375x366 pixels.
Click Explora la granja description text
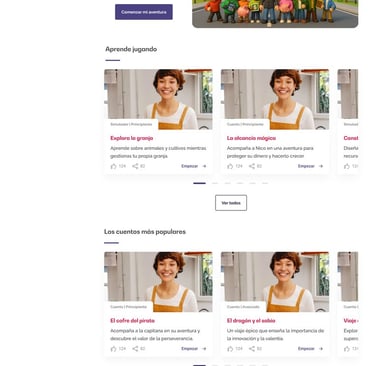click(158, 152)
